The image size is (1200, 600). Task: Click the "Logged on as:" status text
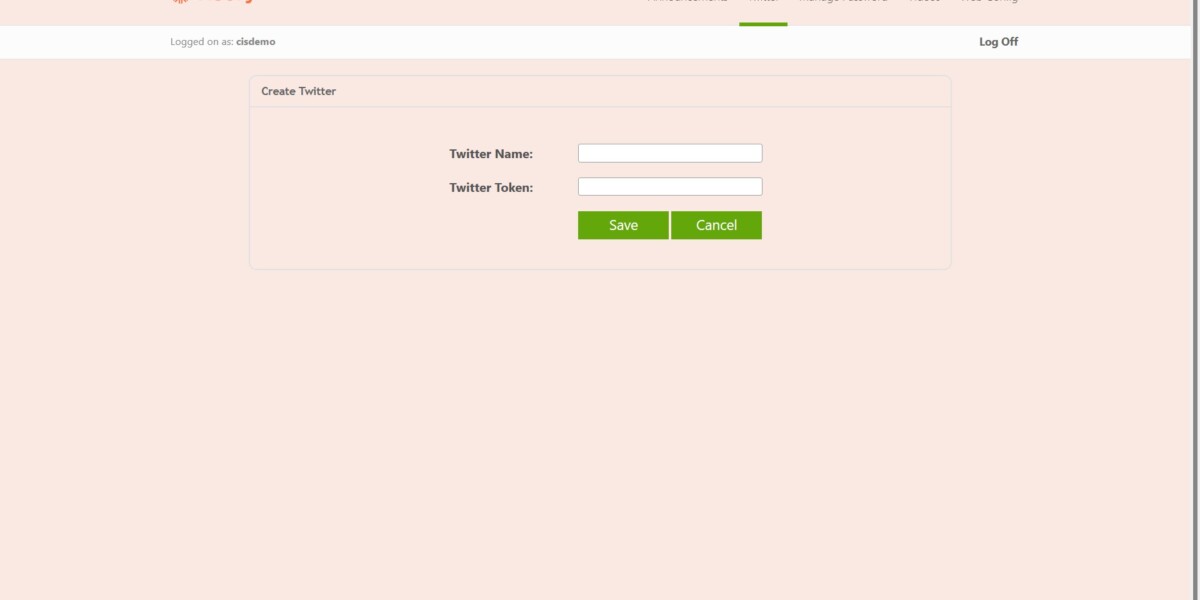[202, 42]
